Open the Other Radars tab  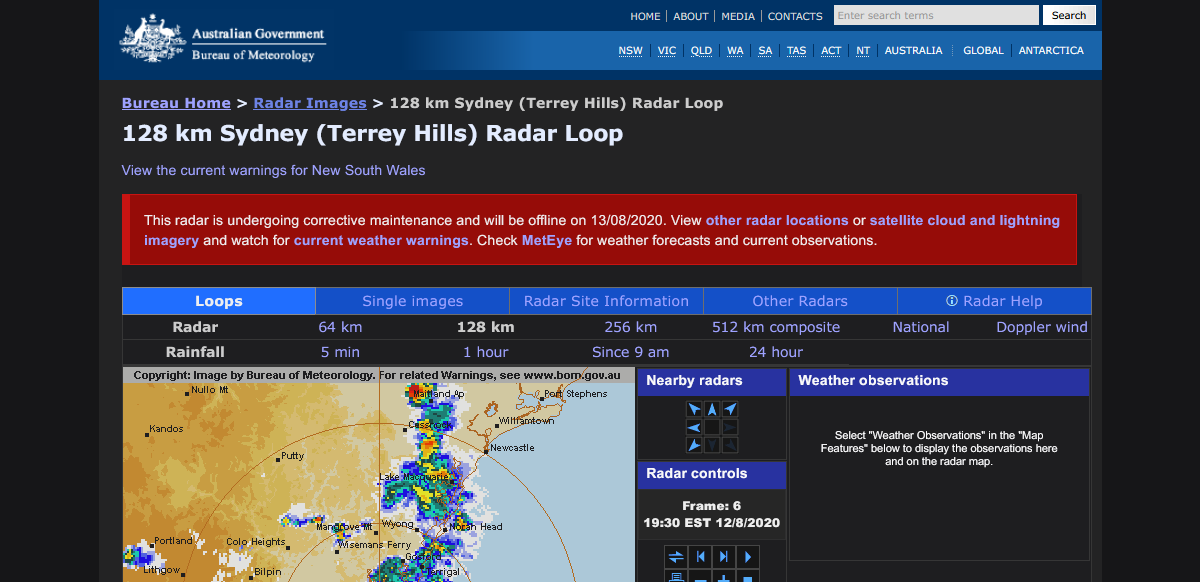click(799, 301)
